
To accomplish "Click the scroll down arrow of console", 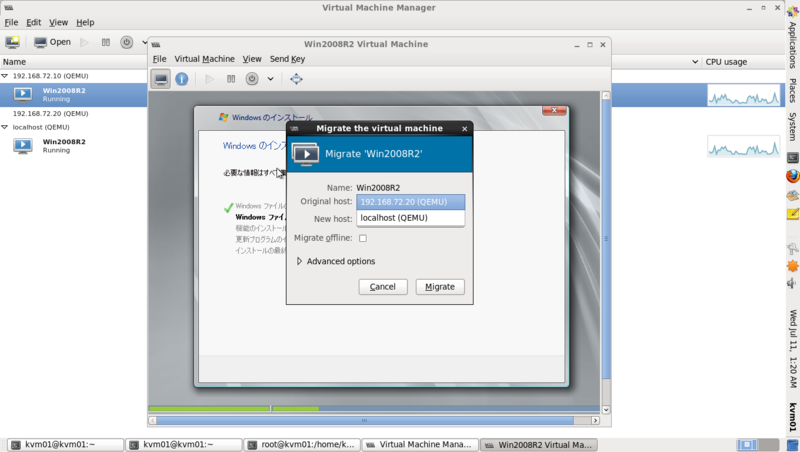I will click(606, 410).
